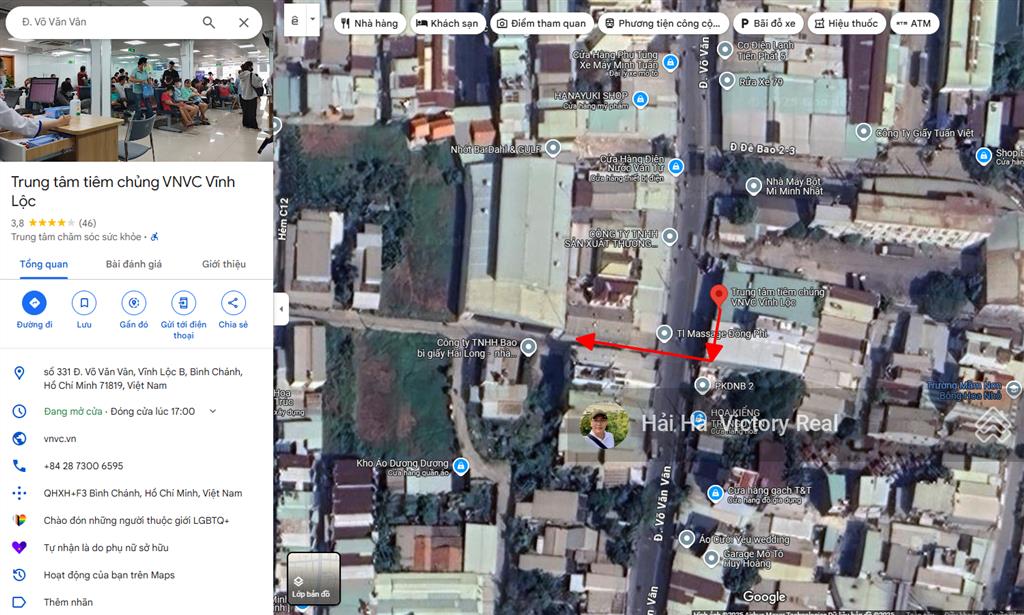Get directions with the Đường đi button
The height and width of the screenshot is (615, 1024).
click(x=35, y=303)
